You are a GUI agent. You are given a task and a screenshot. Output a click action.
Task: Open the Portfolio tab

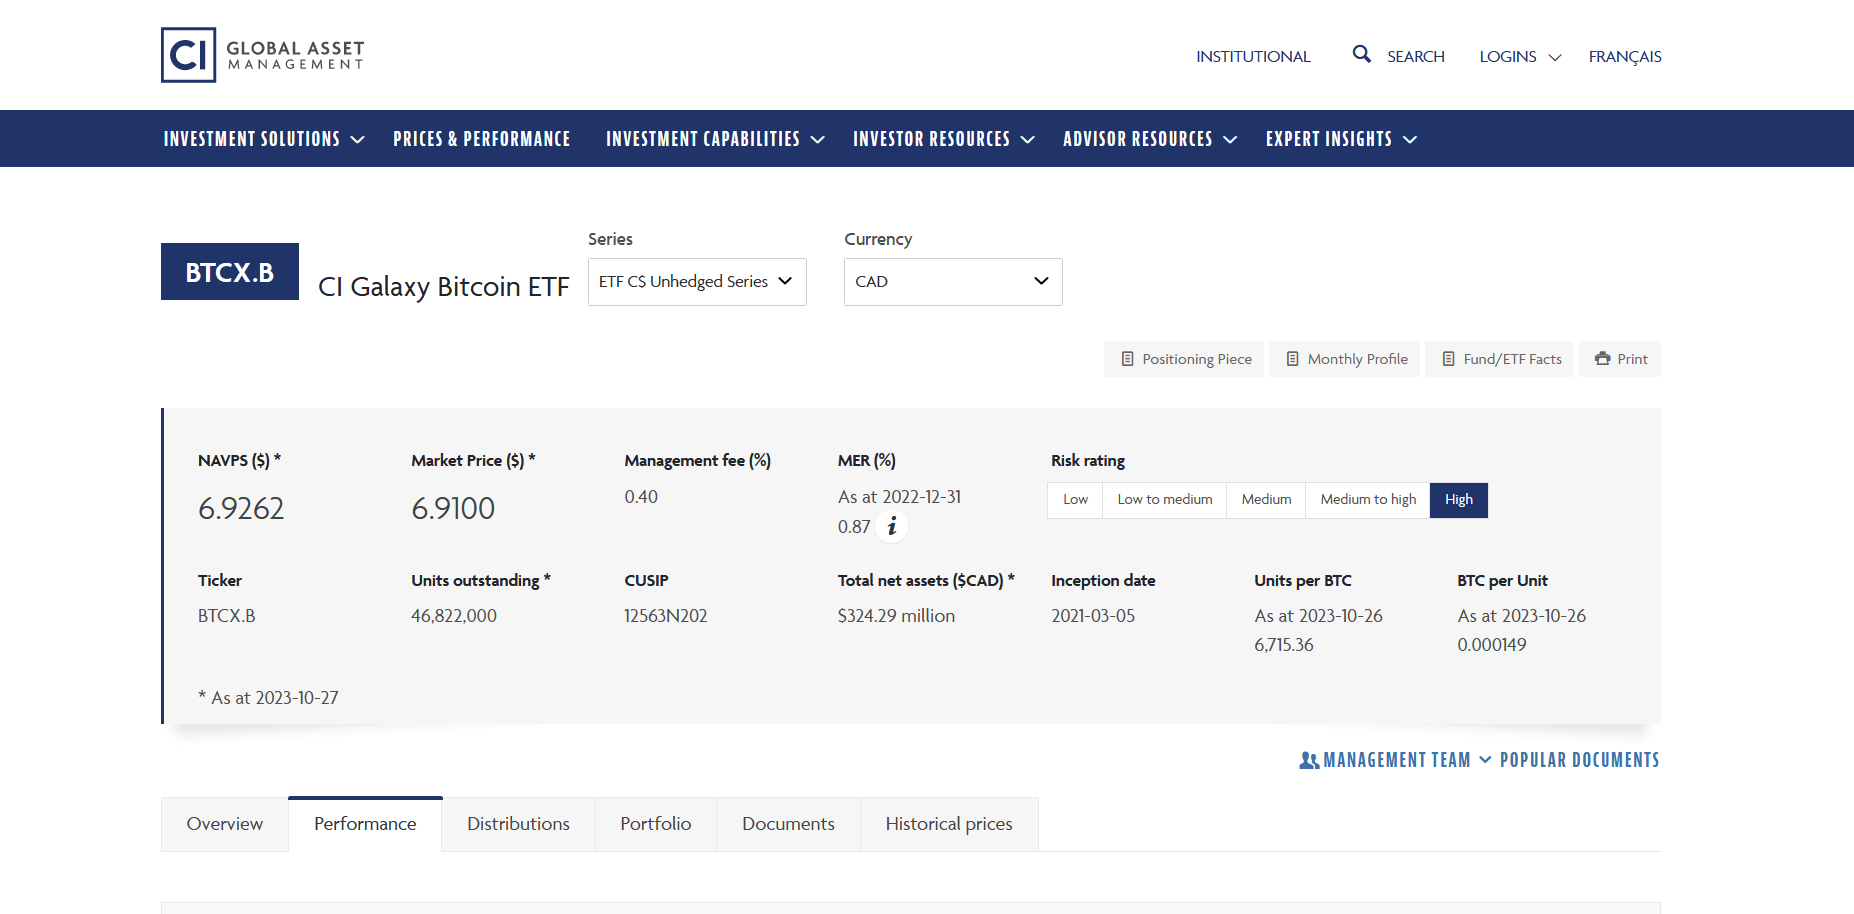pyautogui.click(x=656, y=824)
